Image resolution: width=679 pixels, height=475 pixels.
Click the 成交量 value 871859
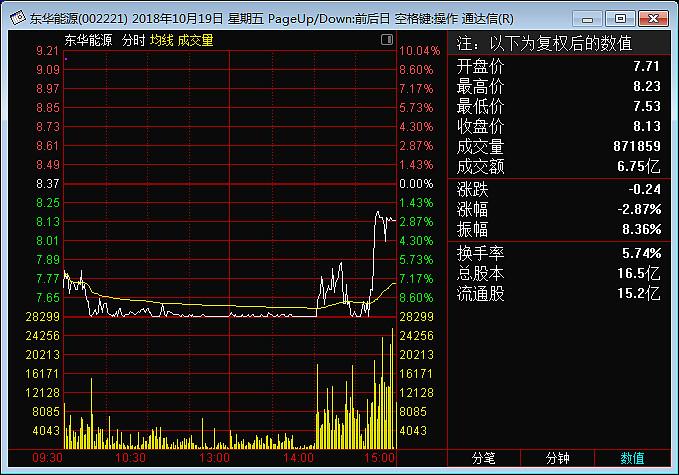[637, 146]
